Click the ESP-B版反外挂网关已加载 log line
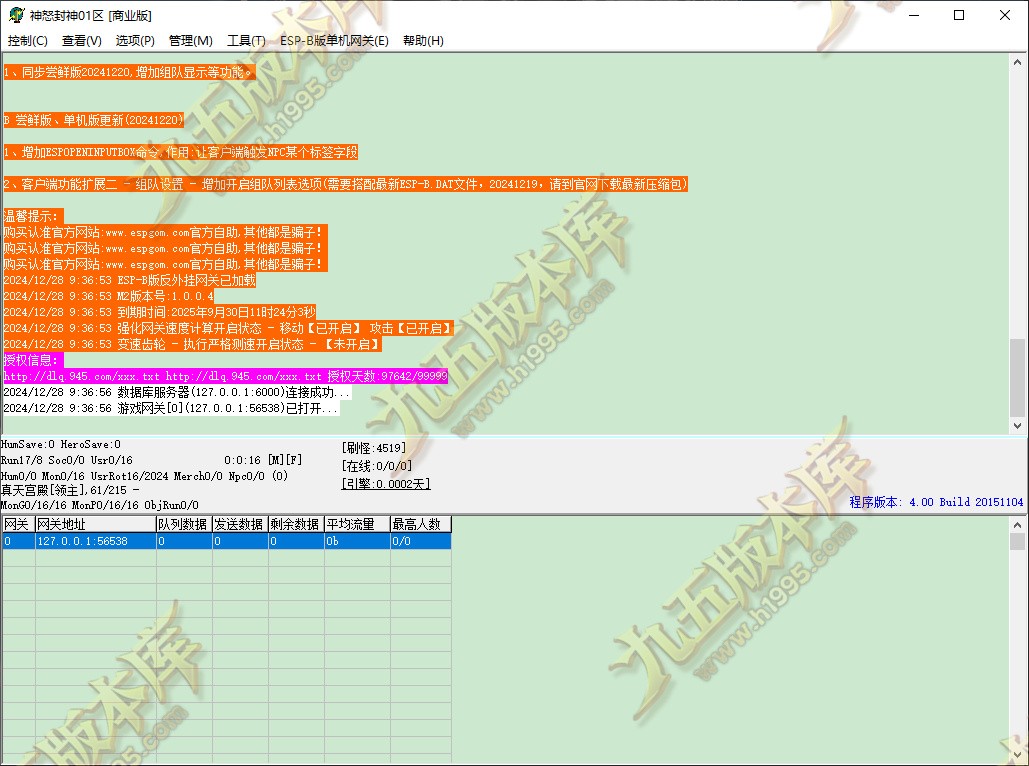This screenshot has width=1029, height=766. pyautogui.click(x=129, y=280)
